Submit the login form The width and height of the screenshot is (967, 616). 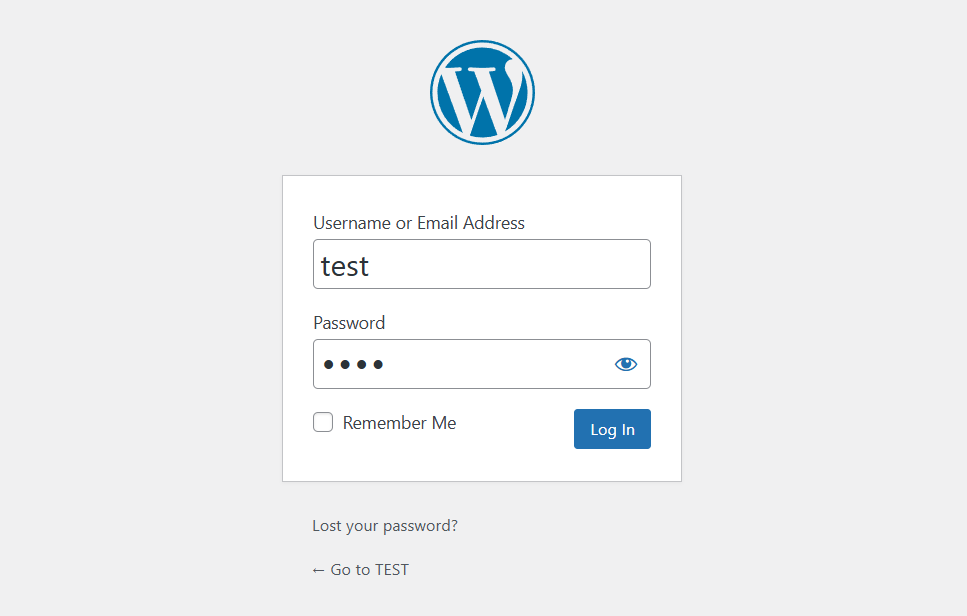point(612,428)
